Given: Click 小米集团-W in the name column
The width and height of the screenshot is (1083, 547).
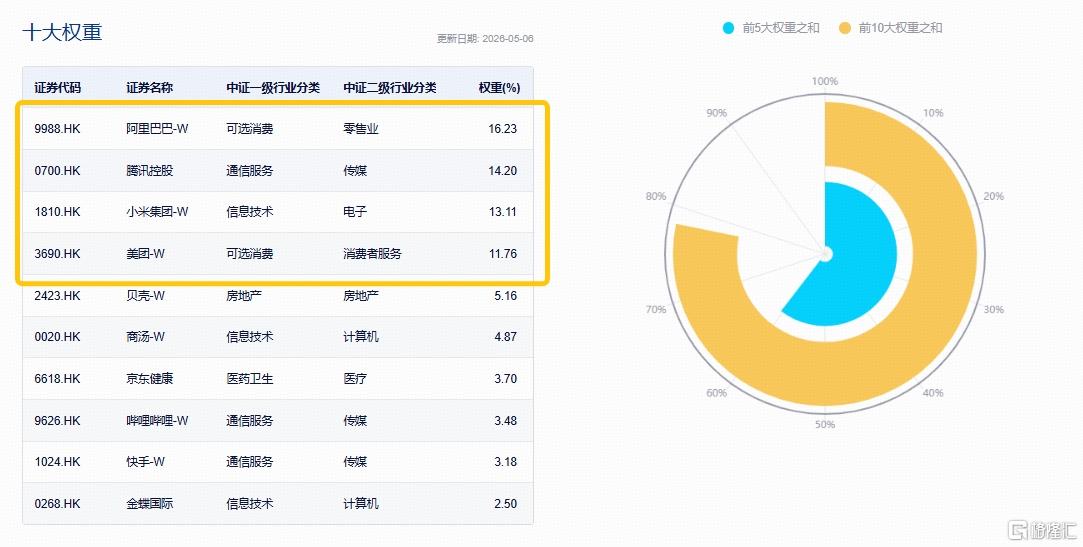Looking at the screenshot, I should click(157, 212).
